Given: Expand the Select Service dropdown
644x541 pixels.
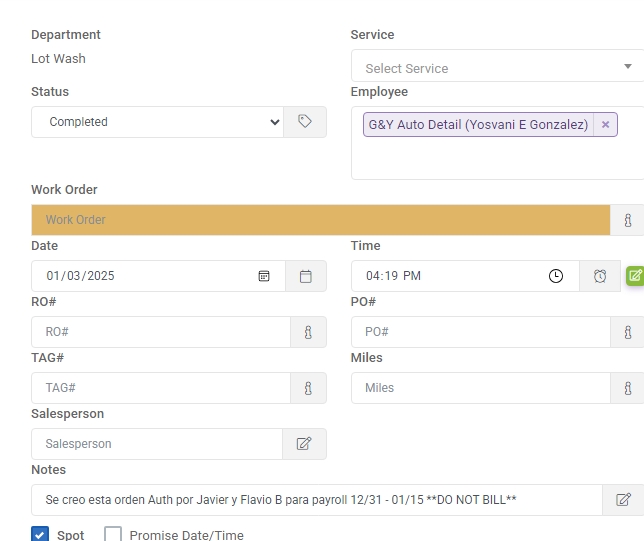Looking at the screenshot, I should tap(497, 68).
